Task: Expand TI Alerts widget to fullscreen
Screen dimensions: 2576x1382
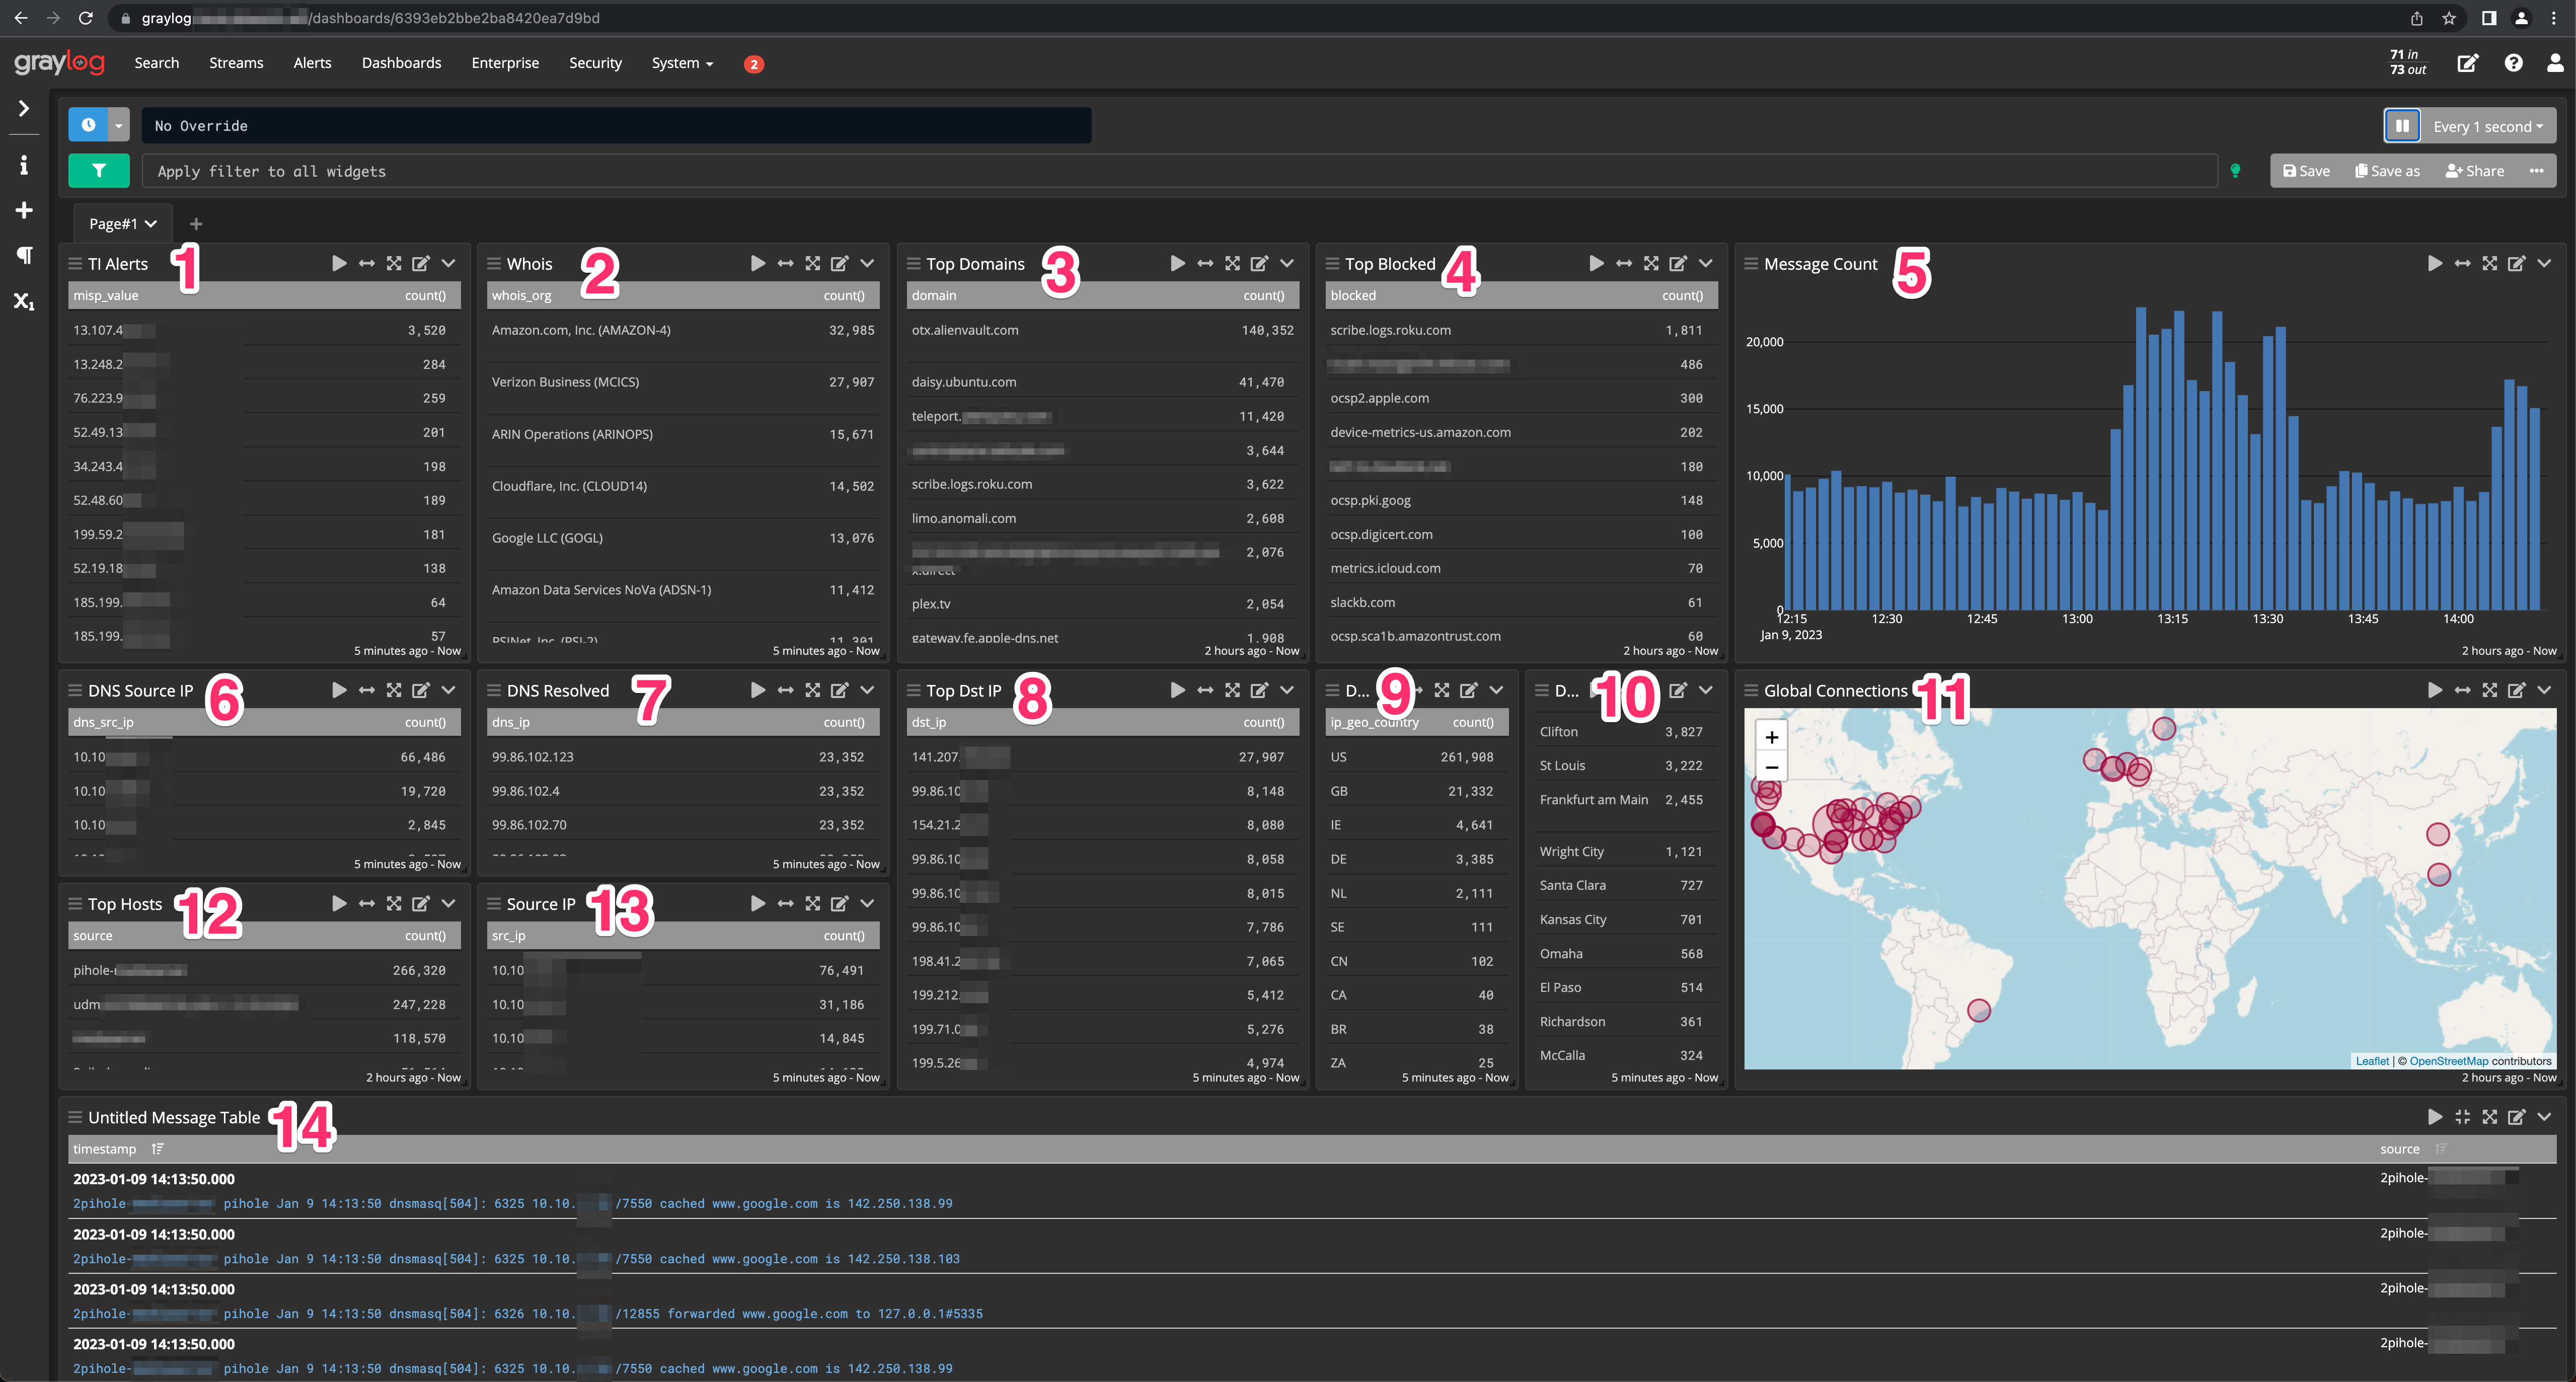Action: [x=394, y=263]
